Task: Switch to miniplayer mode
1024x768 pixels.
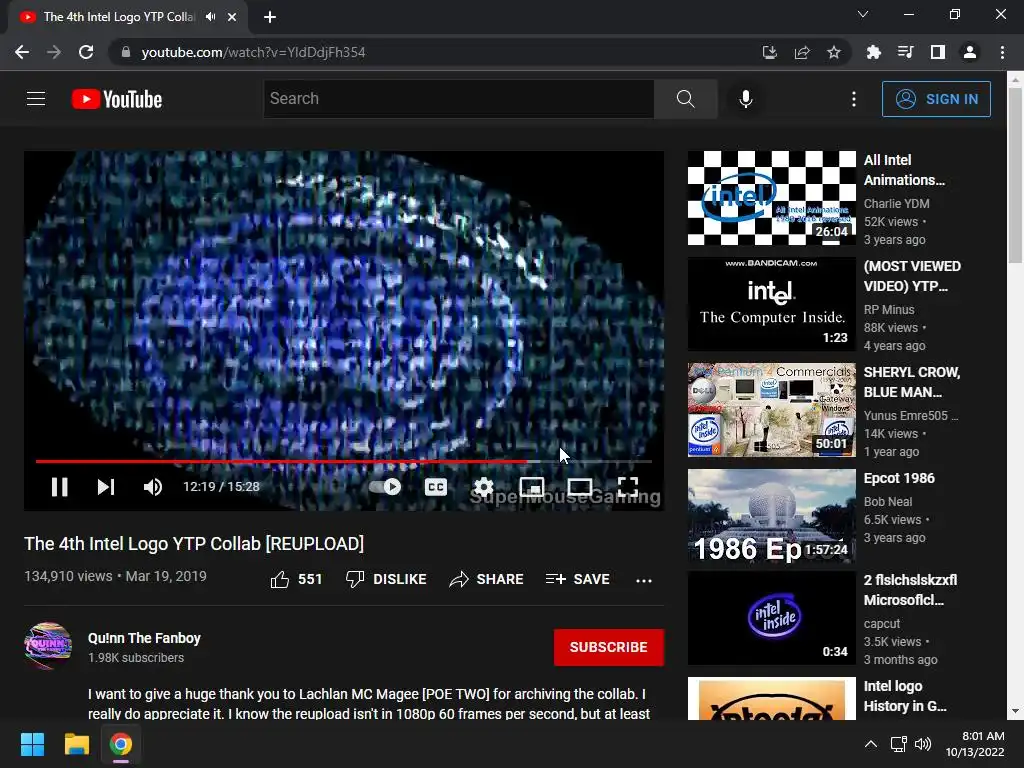Action: (x=532, y=487)
